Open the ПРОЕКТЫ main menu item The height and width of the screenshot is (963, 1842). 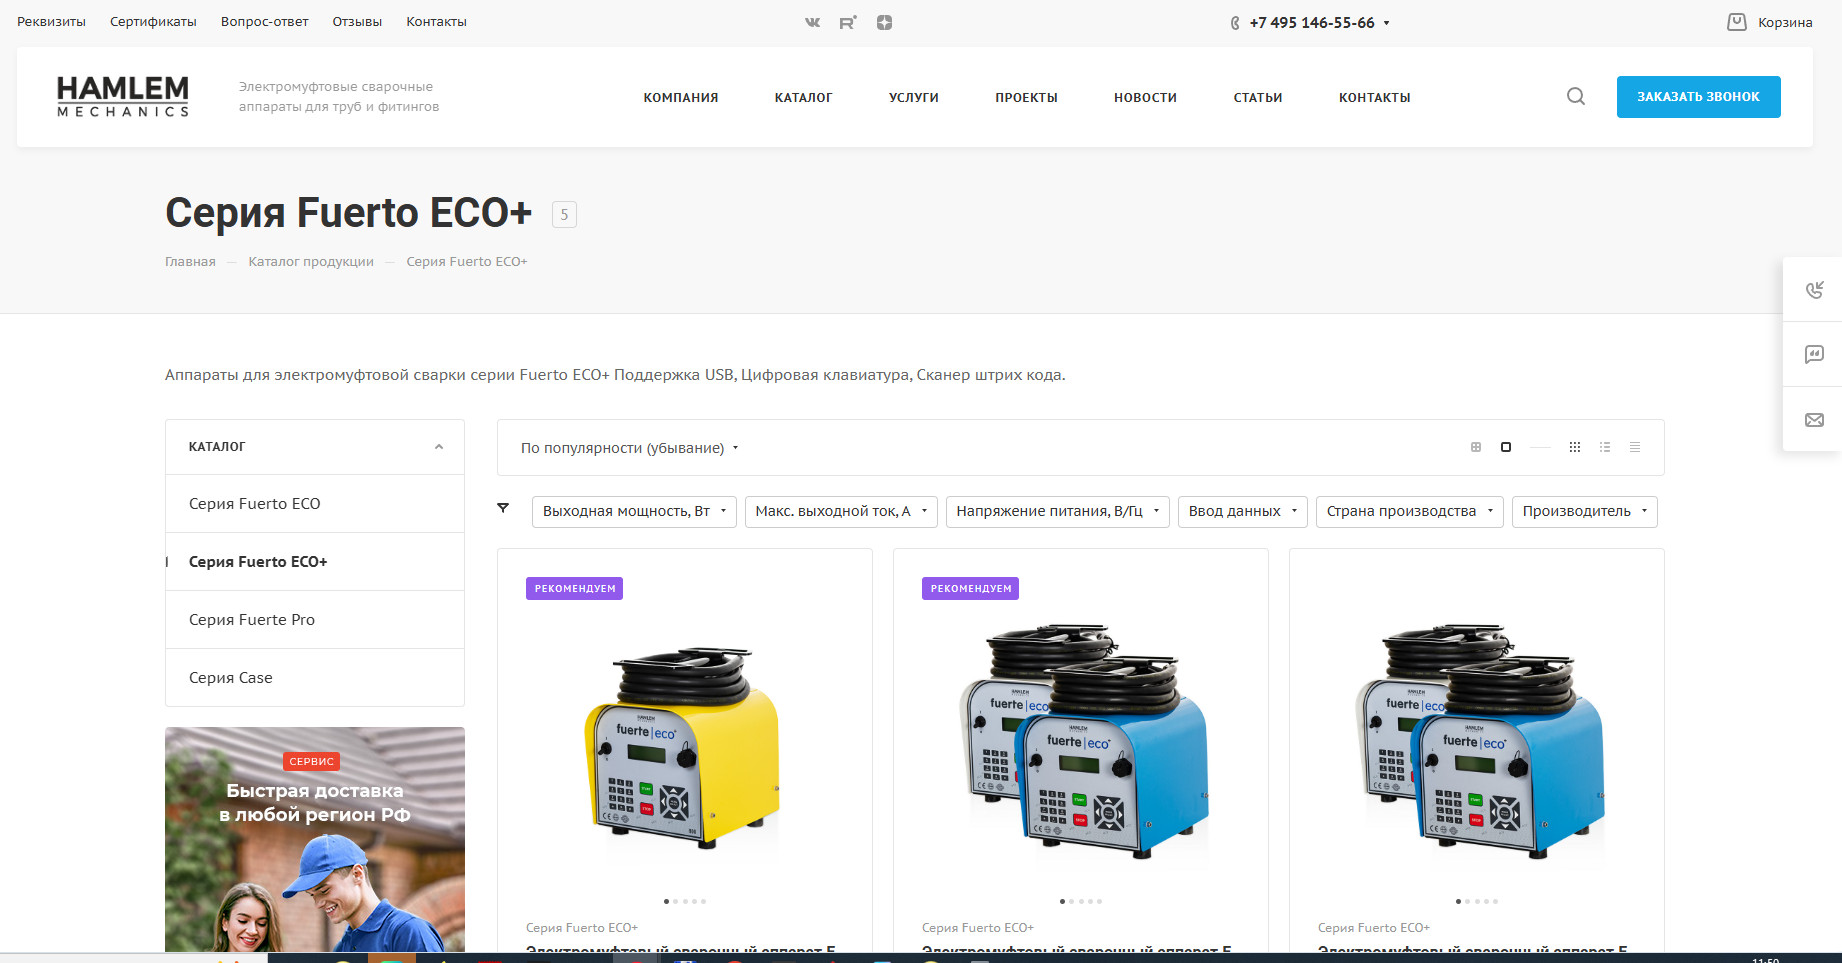click(1026, 97)
